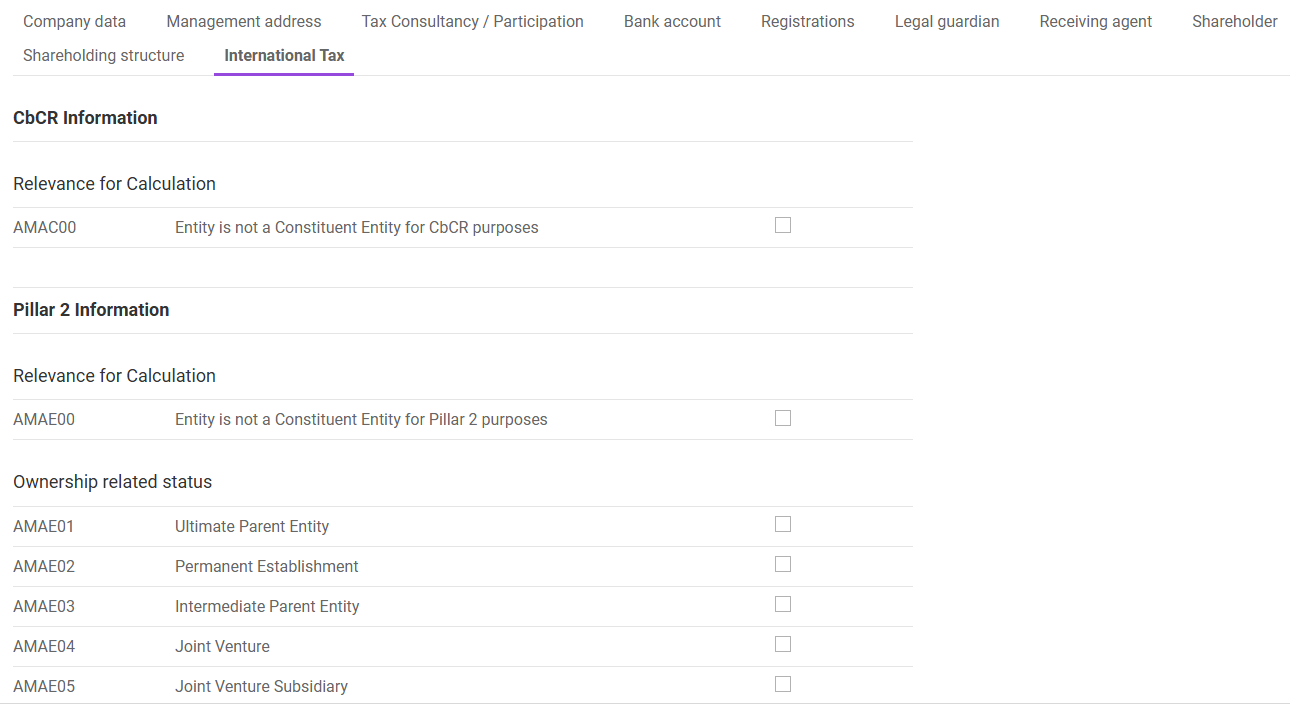The height and width of the screenshot is (704, 1290).
Task: Click the International Tax tab
Action: pyautogui.click(x=284, y=55)
